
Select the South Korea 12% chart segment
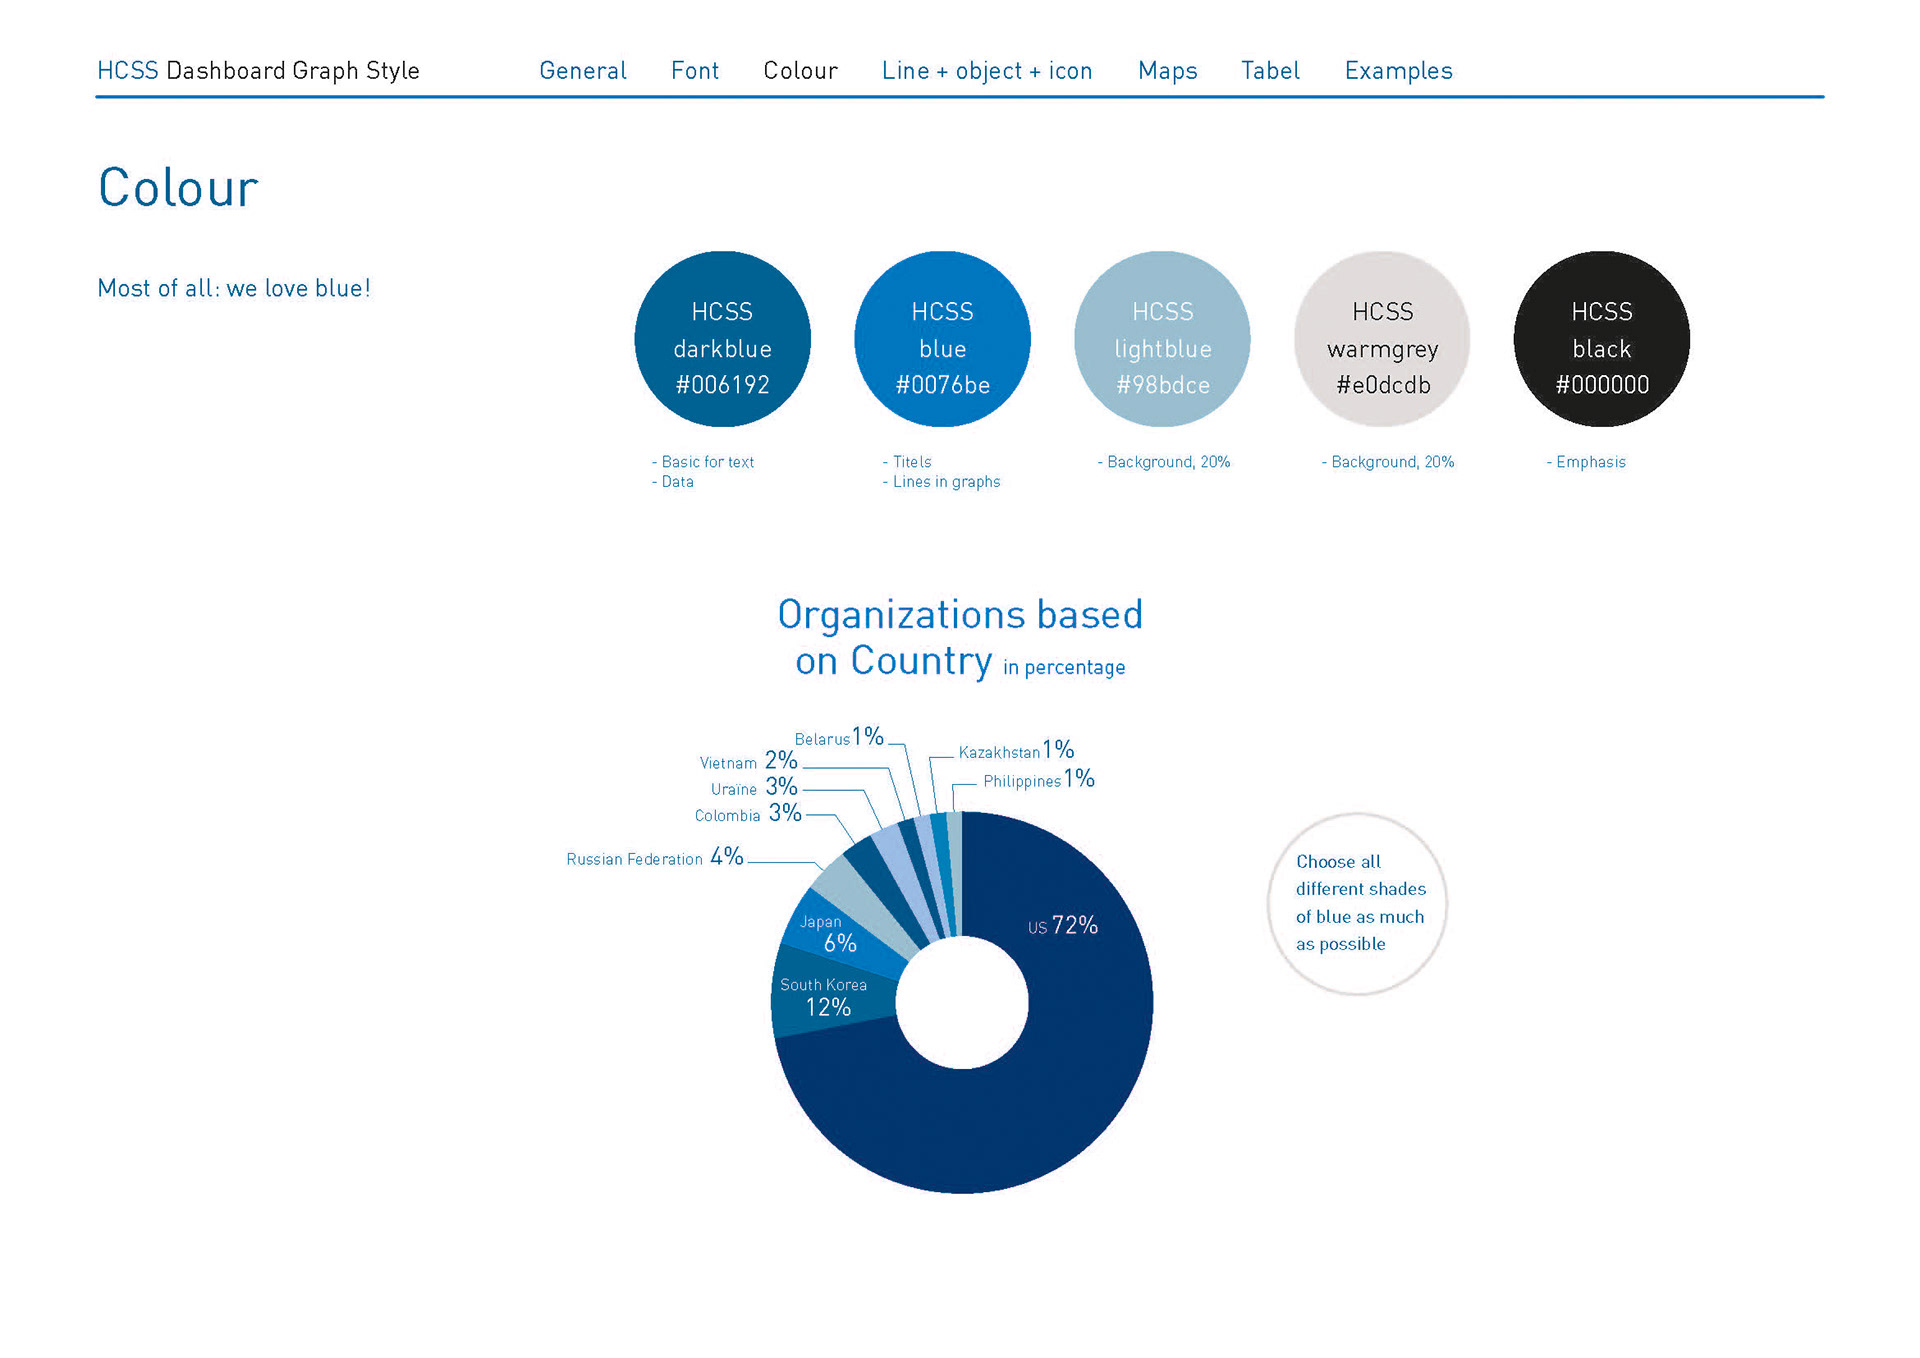click(x=828, y=997)
